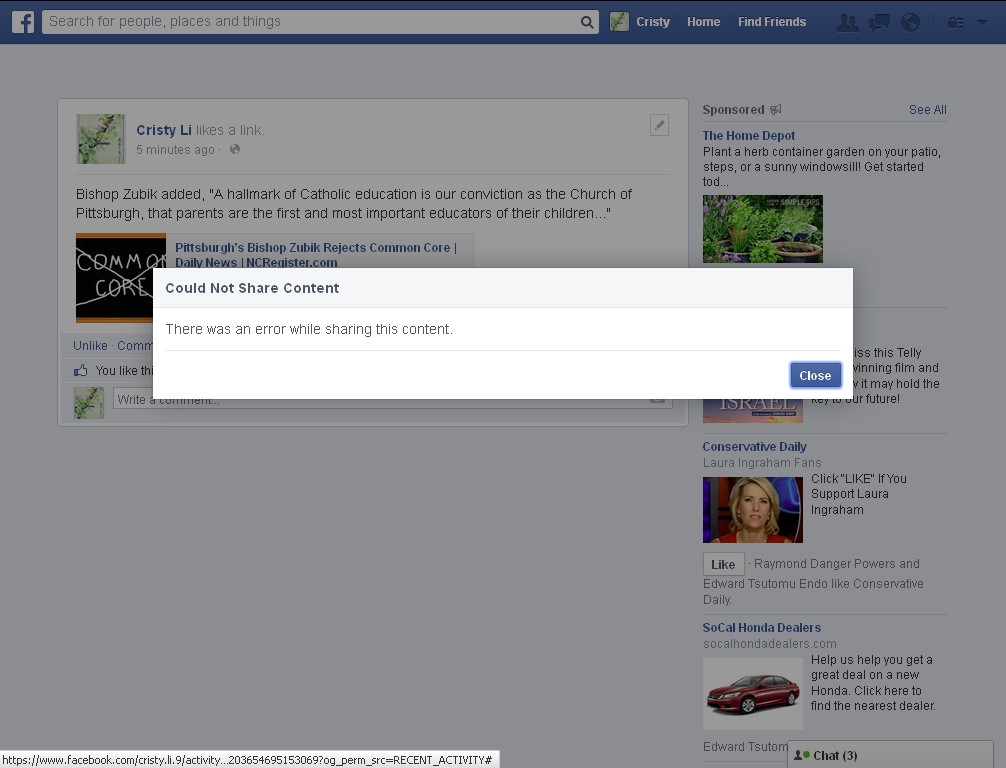Click the search magnifier icon
The image size is (1006, 768).
tap(586, 22)
